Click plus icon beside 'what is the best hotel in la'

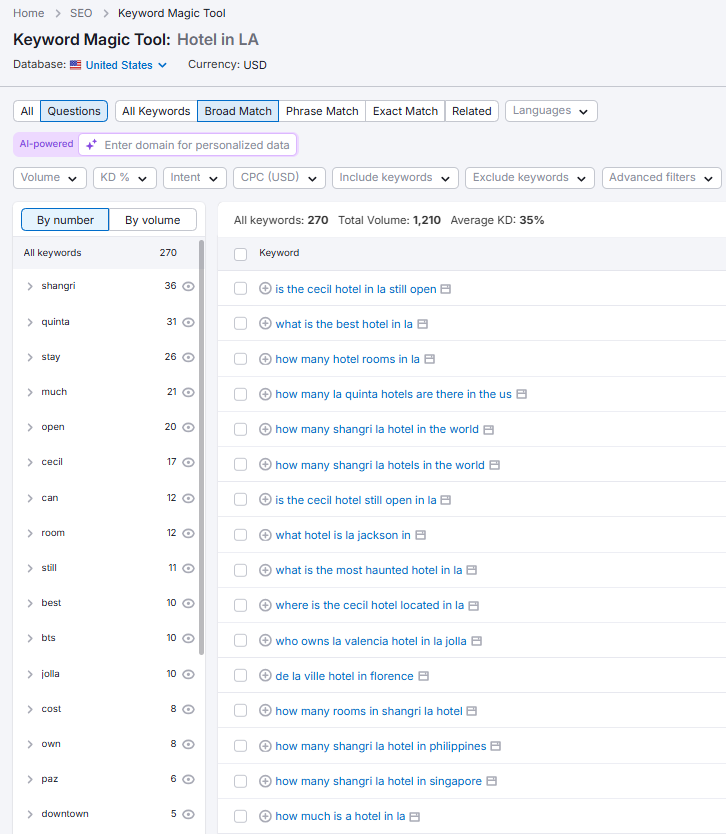[x=265, y=324]
